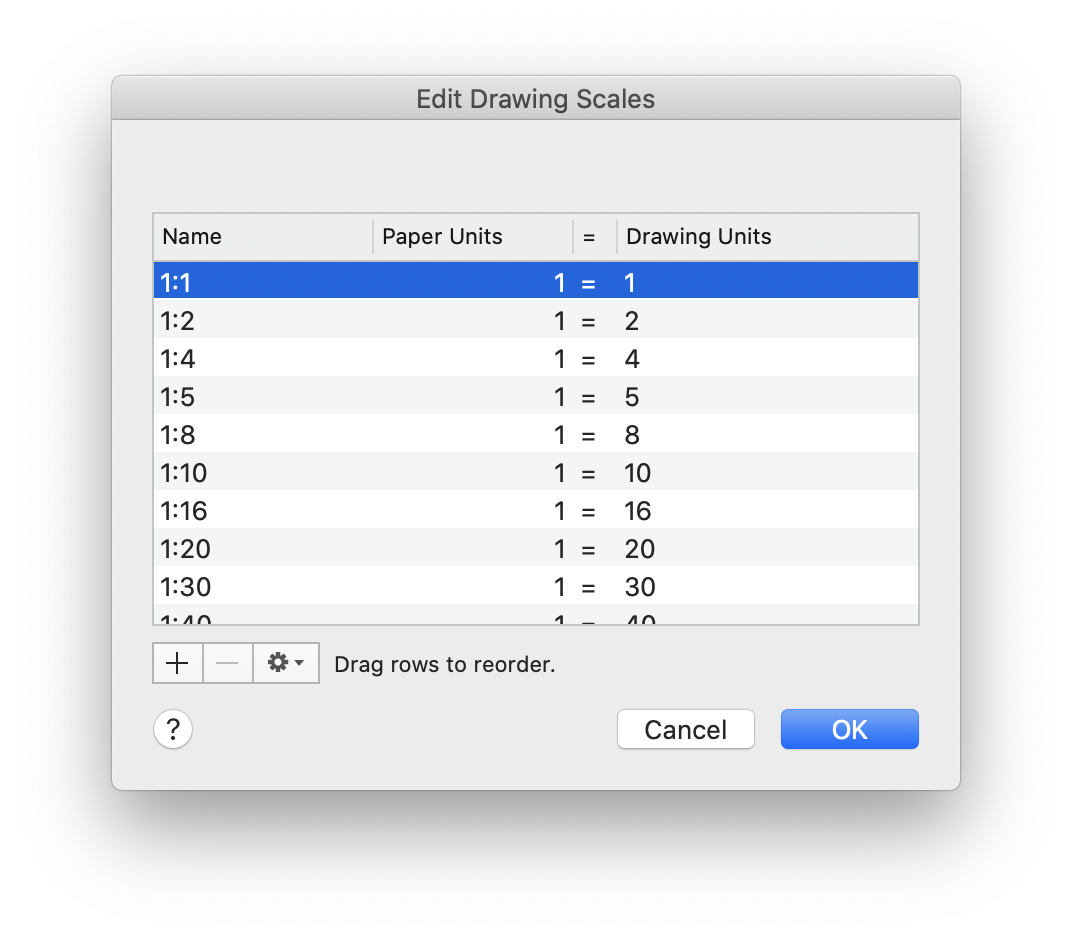Click the minus icon to remove scale

click(228, 663)
